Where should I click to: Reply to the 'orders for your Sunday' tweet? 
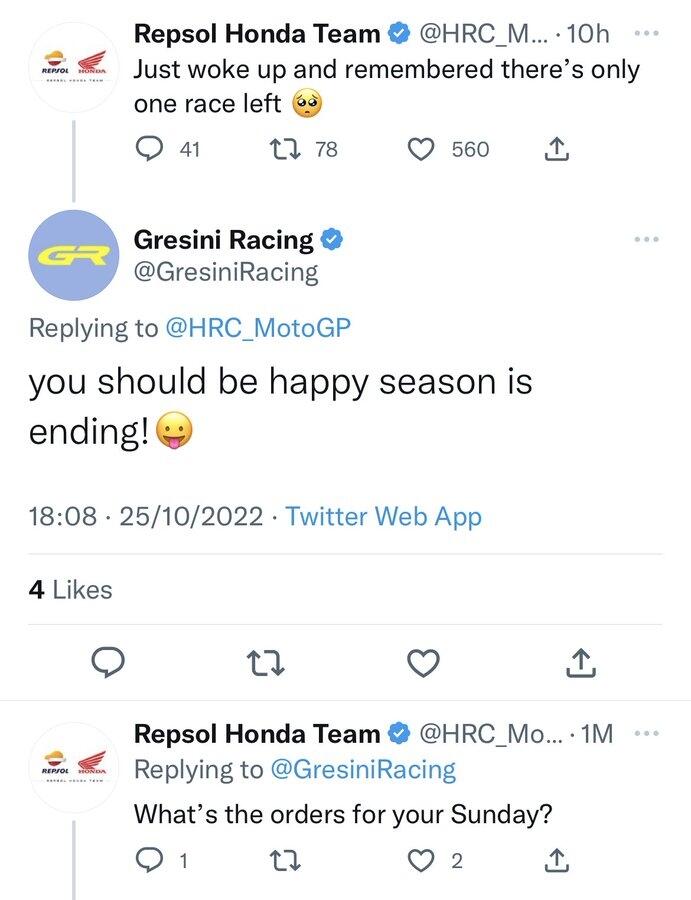point(149,859)
